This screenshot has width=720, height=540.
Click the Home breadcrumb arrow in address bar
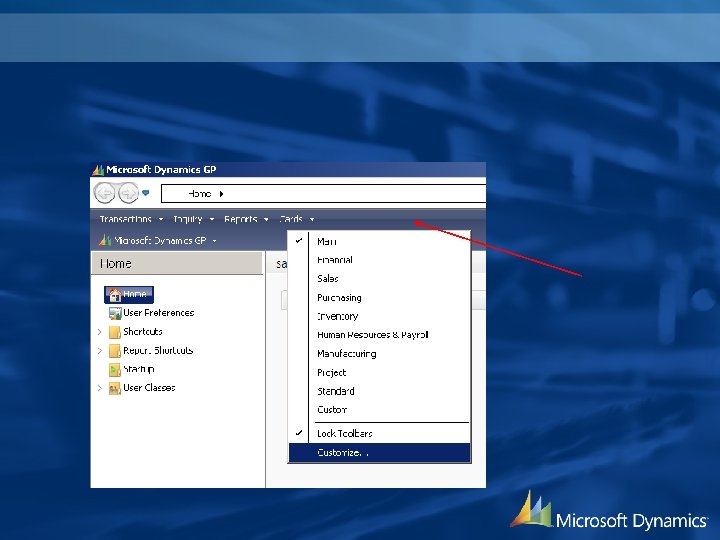tap(221, 194)
